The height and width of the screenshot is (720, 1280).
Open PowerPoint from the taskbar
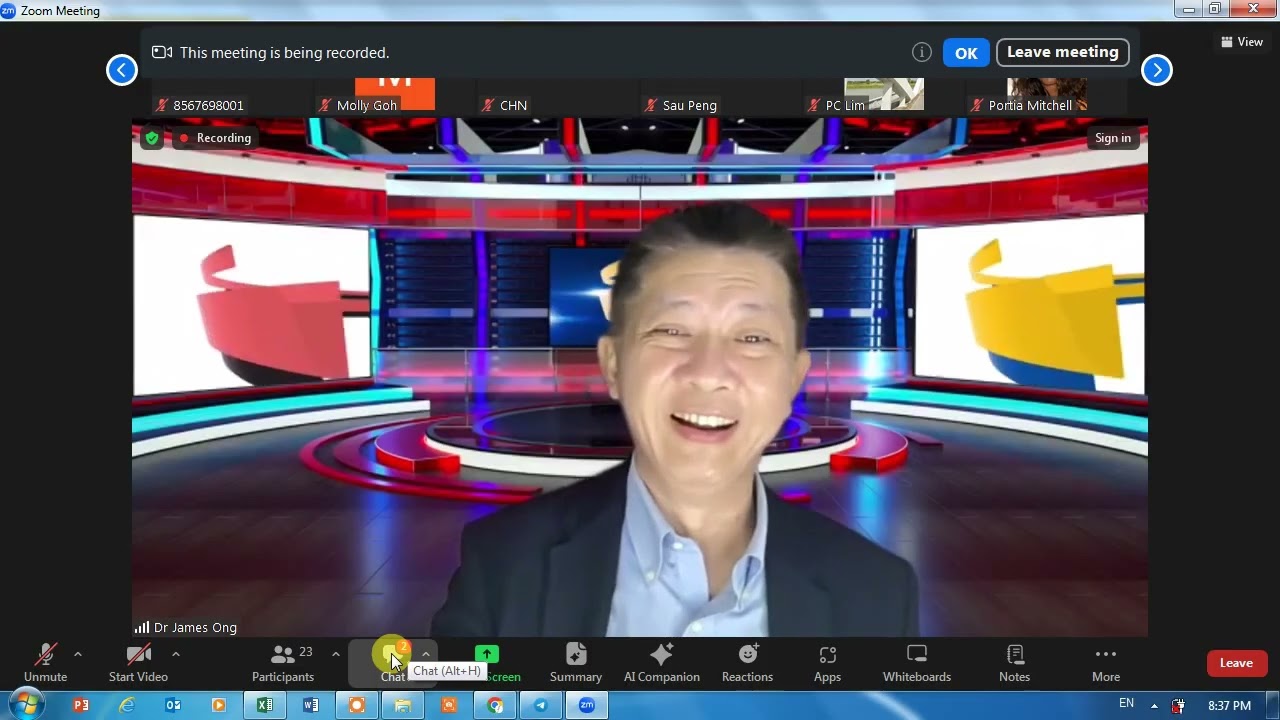click(82, 705)
